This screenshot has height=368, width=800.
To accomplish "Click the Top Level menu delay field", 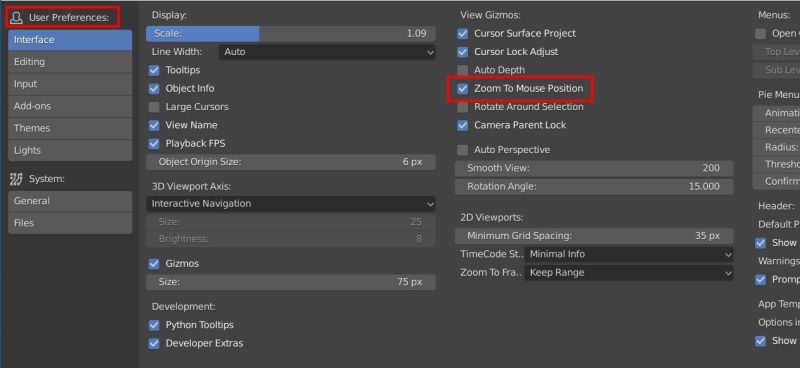I will pos(777,52).
